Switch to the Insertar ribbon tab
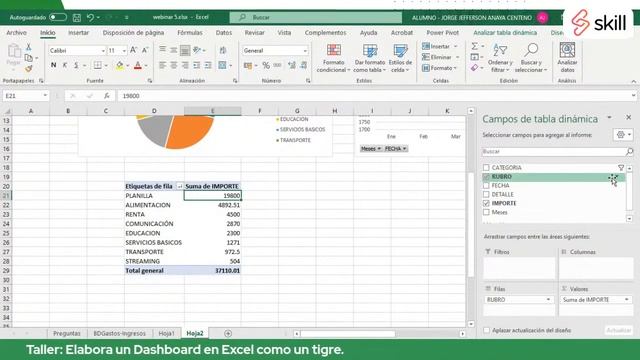 click(x=78, y=33)
